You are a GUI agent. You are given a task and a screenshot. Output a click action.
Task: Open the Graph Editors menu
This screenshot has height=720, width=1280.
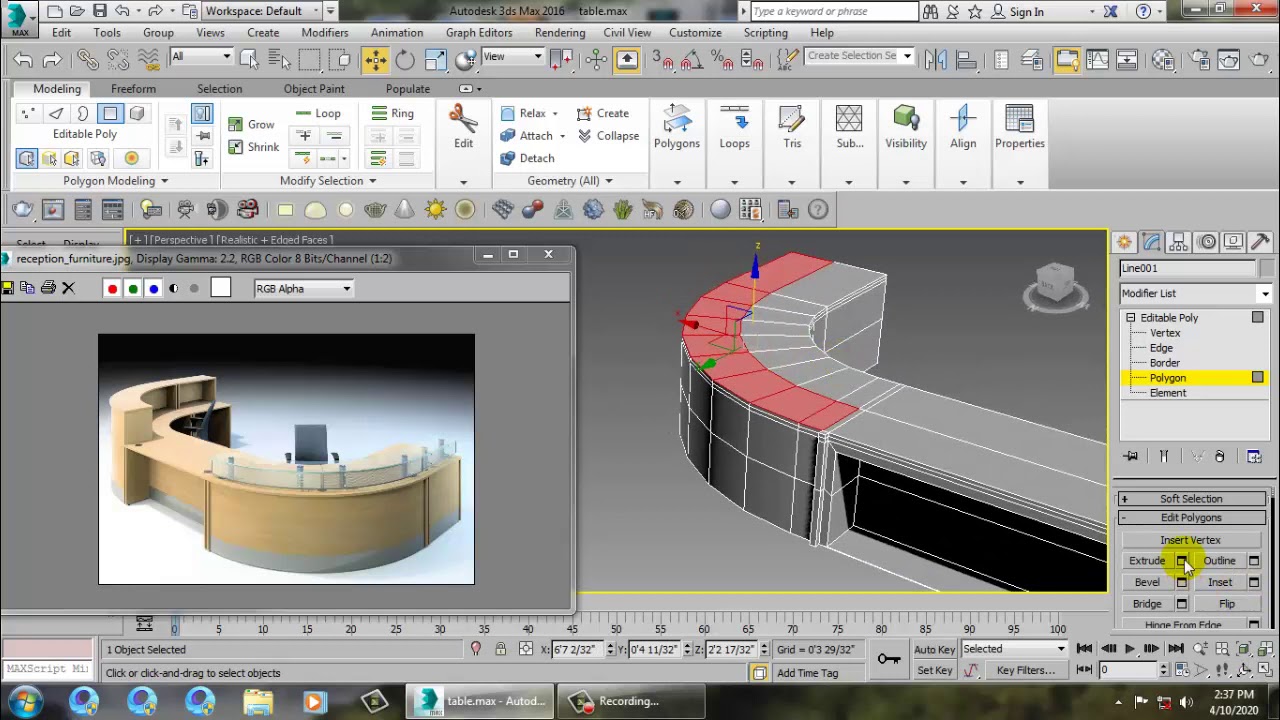tap(479, 33)
